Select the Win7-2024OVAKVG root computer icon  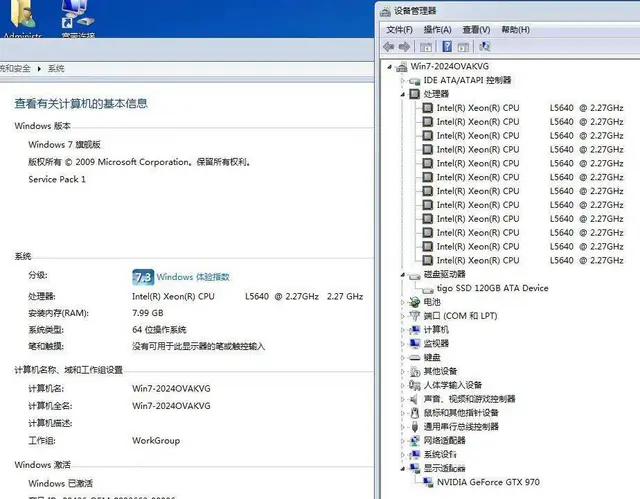tap(402, 67)
